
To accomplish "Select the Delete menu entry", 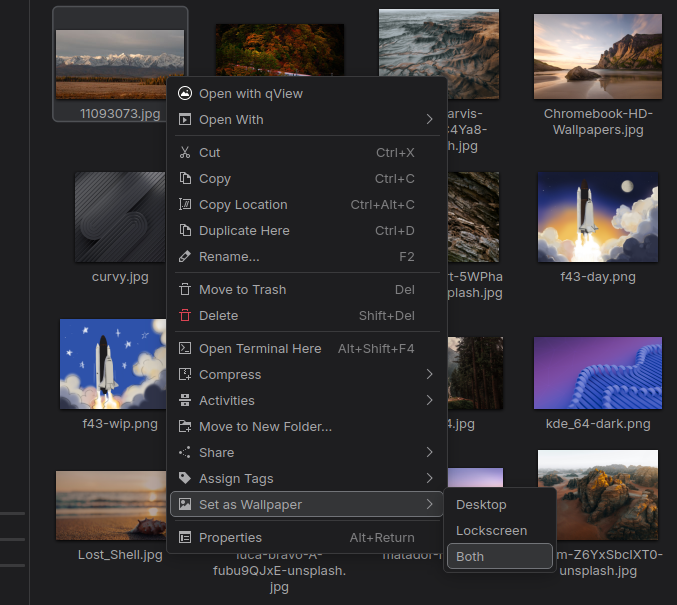I will [307, 316].
